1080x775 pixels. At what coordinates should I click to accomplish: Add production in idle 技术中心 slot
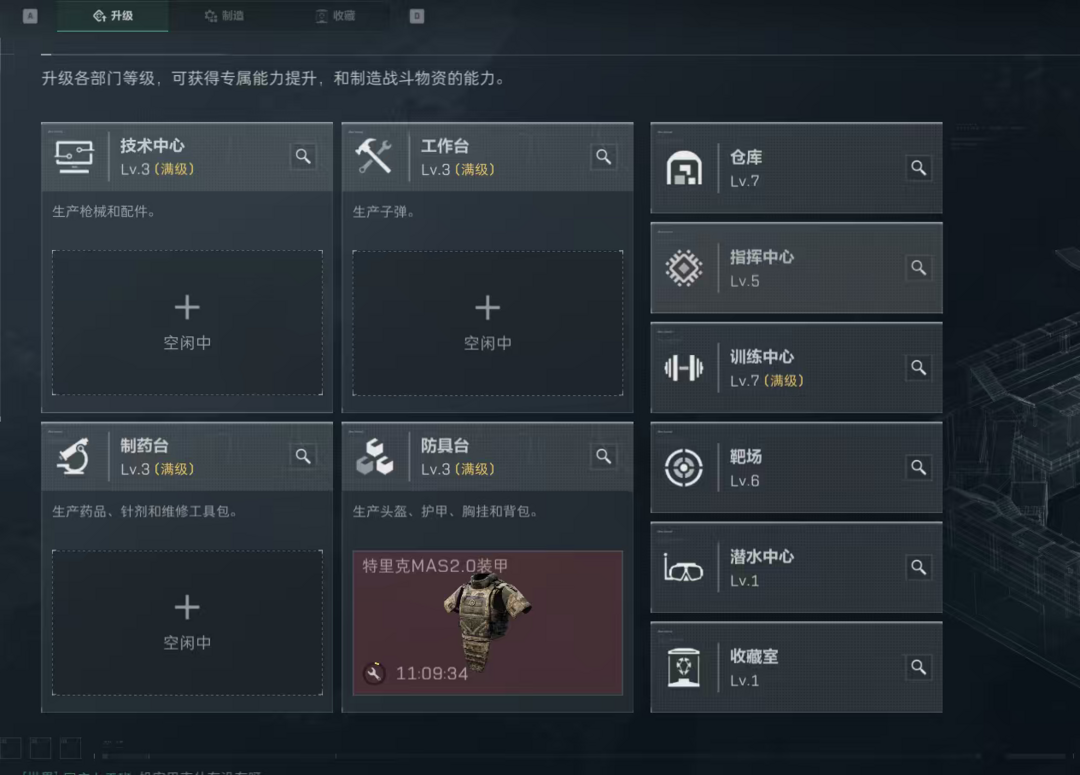[187, 322]
